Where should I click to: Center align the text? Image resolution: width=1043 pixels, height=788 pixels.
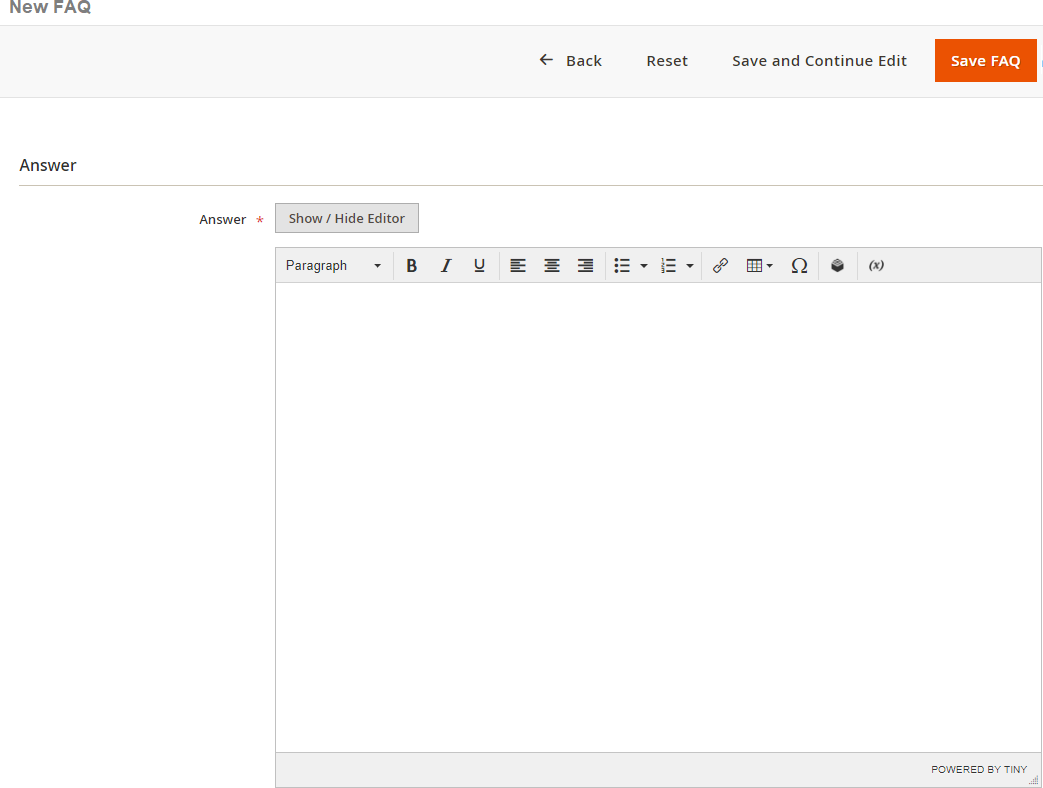(x=552, y=266)
